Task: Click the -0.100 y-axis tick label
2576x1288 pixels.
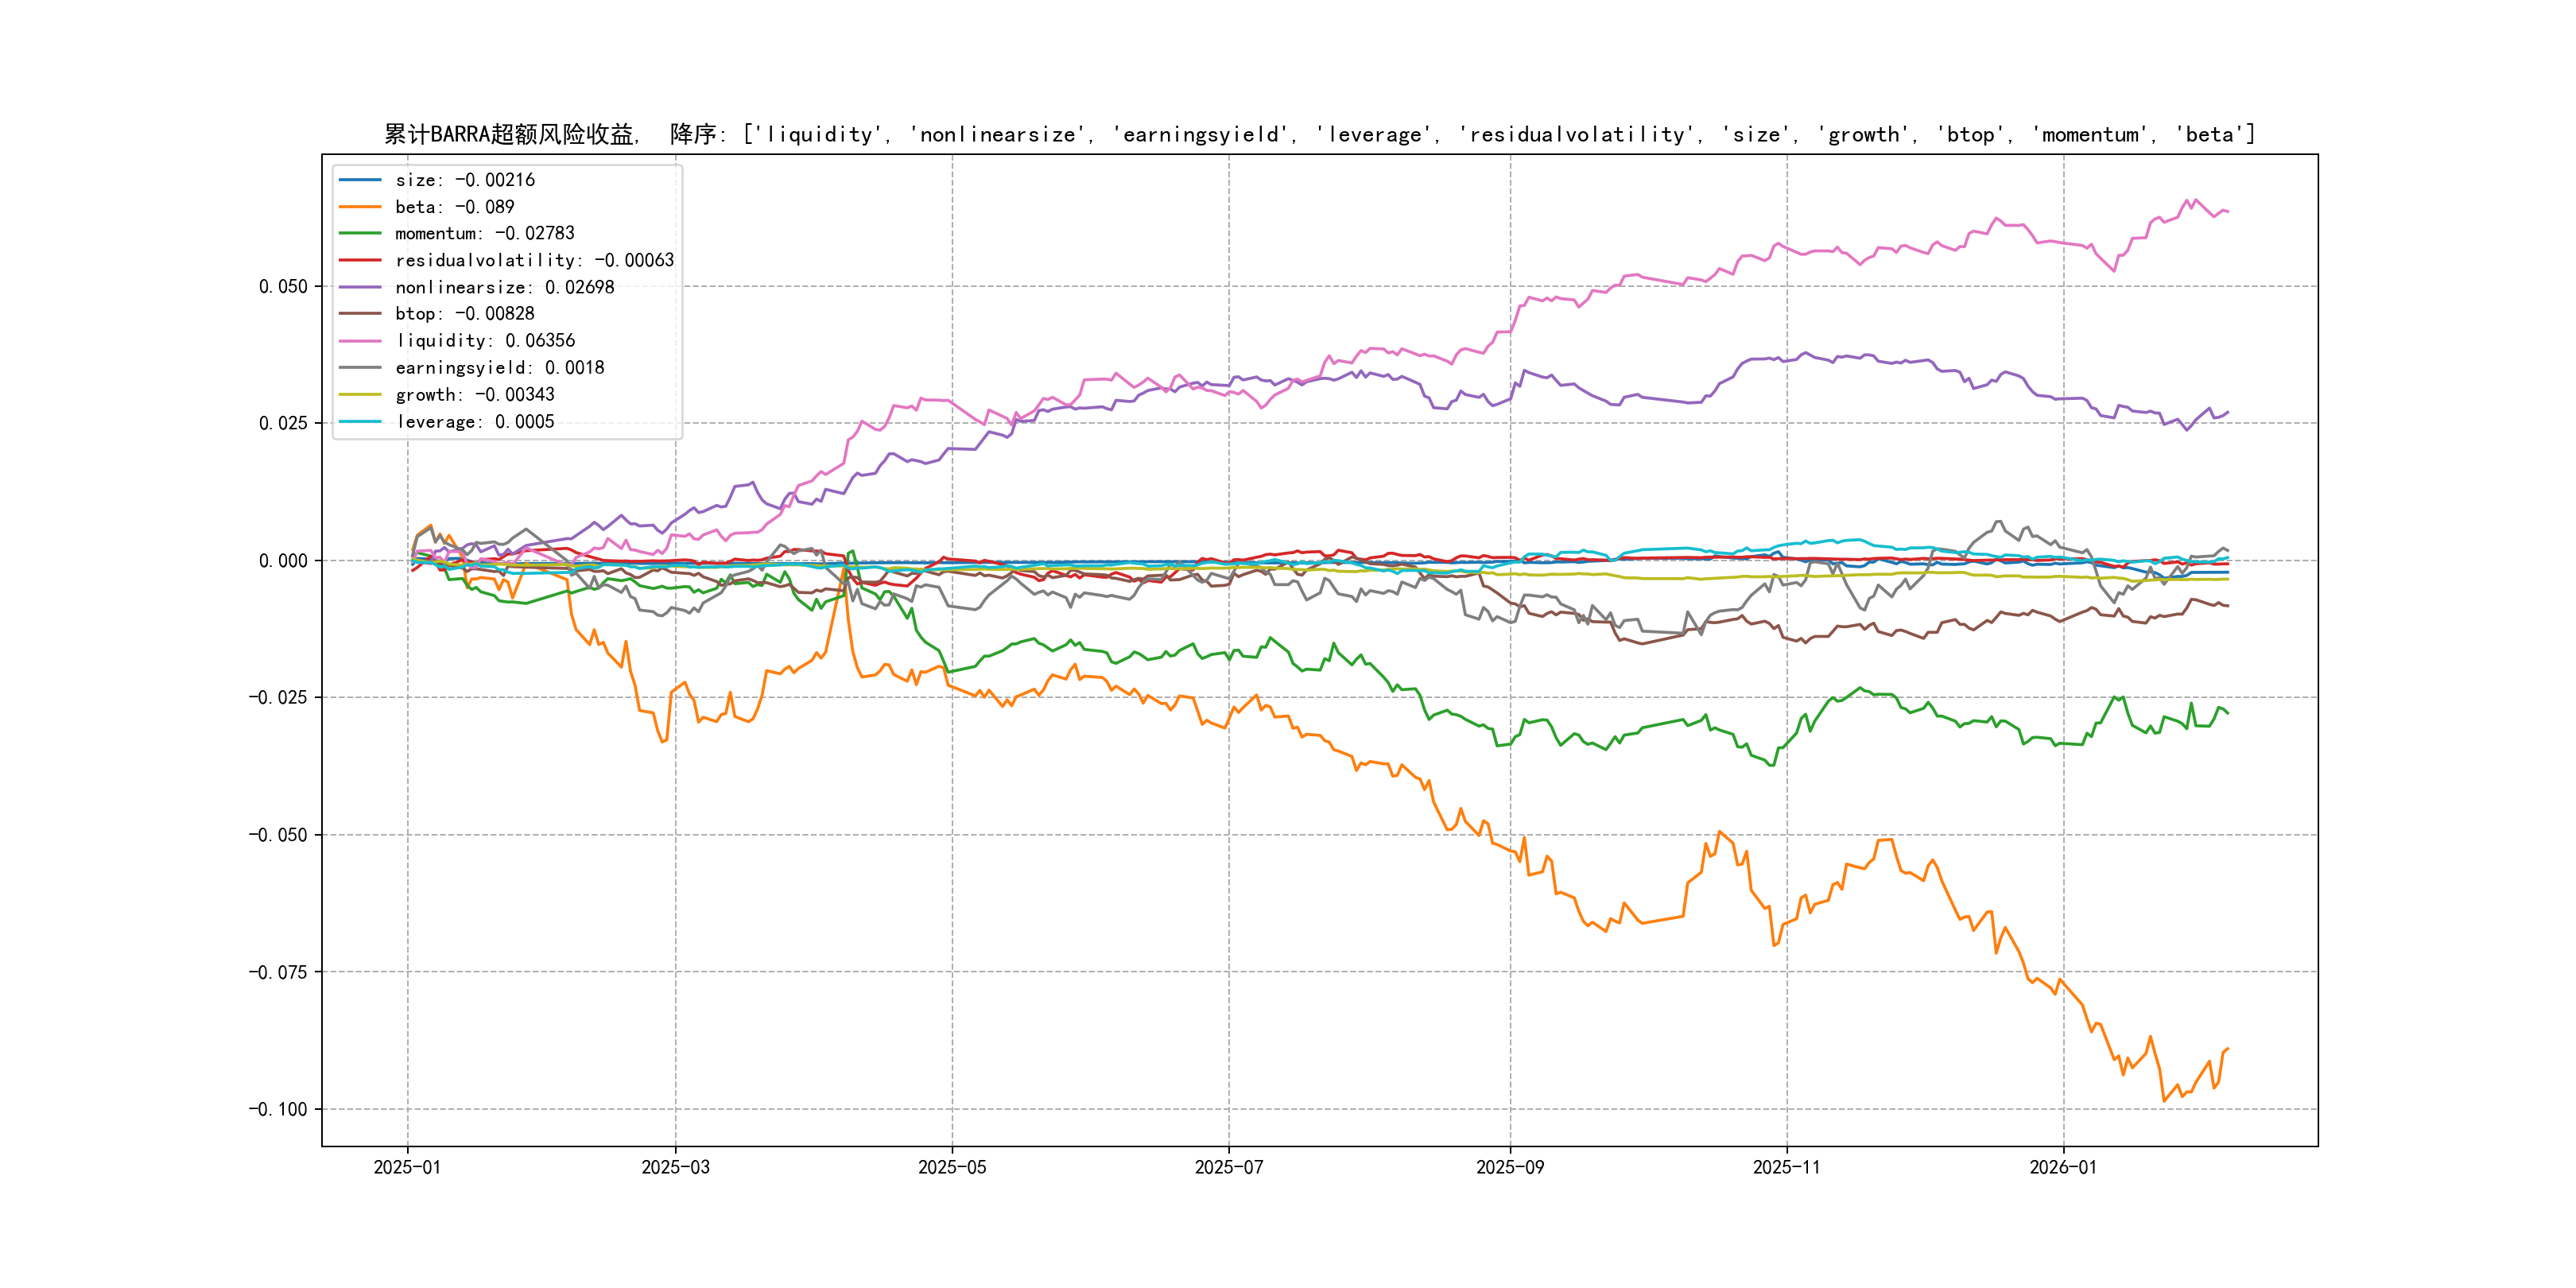Action: [x=278, y=1109]
